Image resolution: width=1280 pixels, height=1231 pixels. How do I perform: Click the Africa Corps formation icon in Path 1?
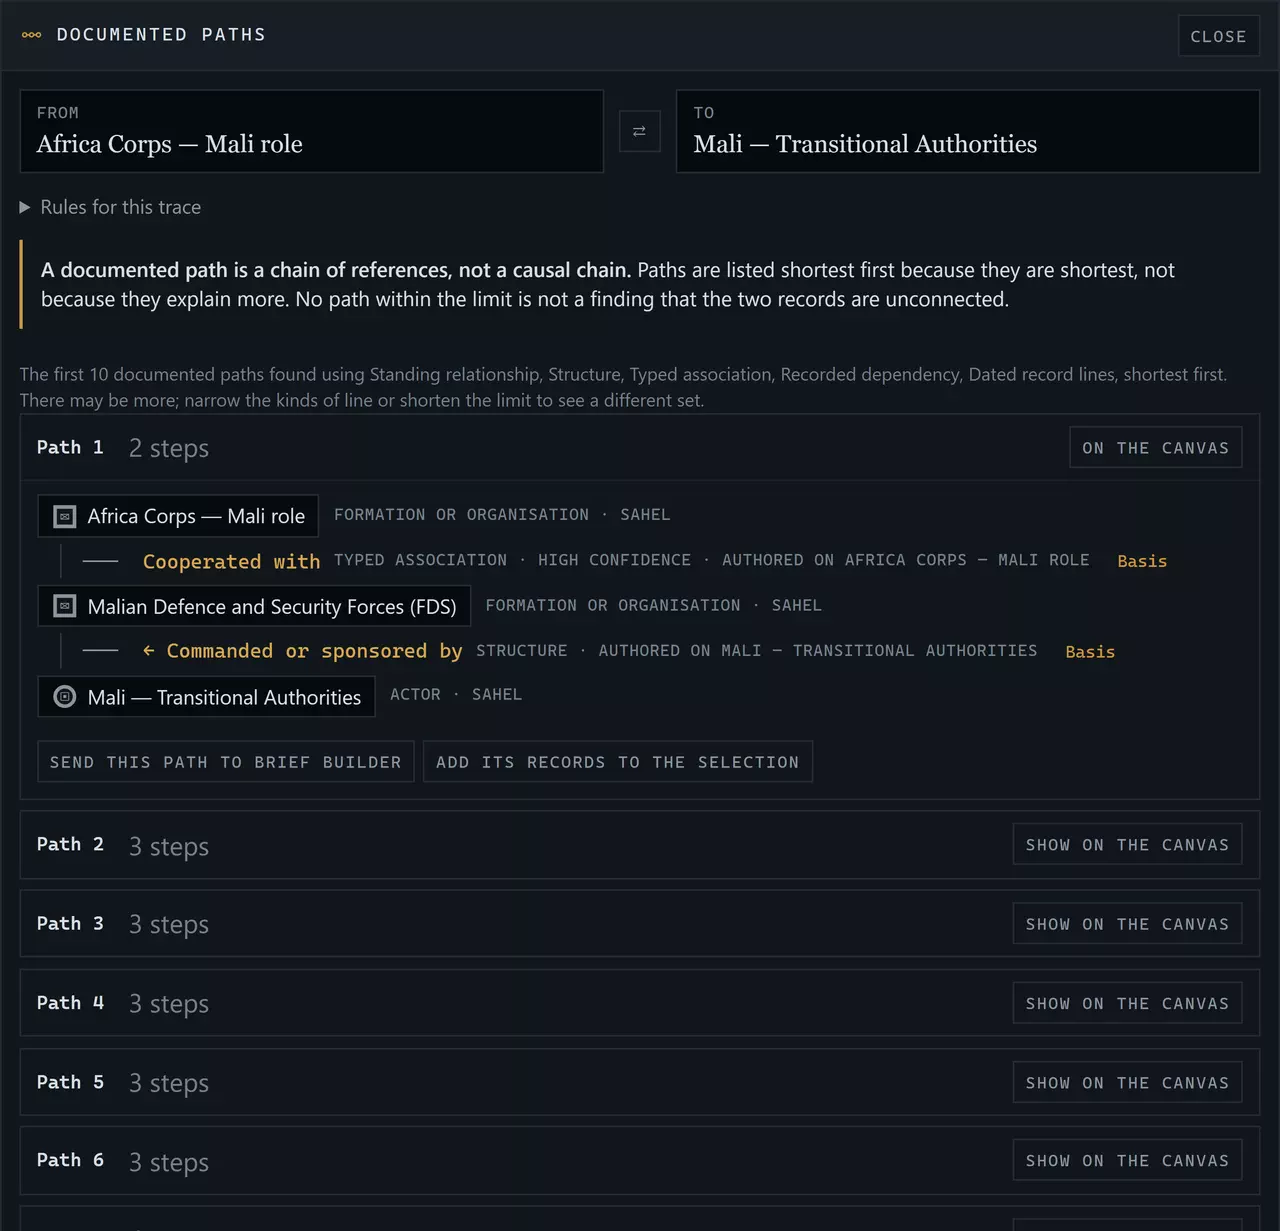(x=64, y=517)
